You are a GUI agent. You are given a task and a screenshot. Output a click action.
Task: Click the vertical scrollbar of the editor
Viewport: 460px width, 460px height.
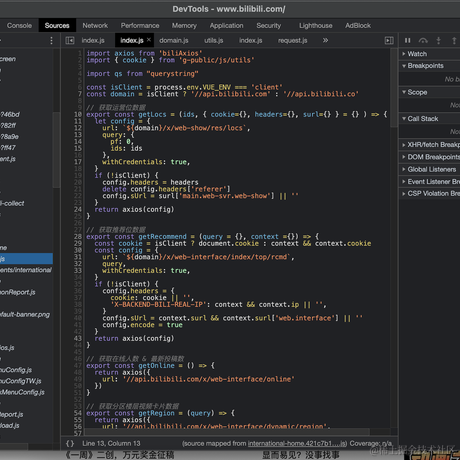394,88
